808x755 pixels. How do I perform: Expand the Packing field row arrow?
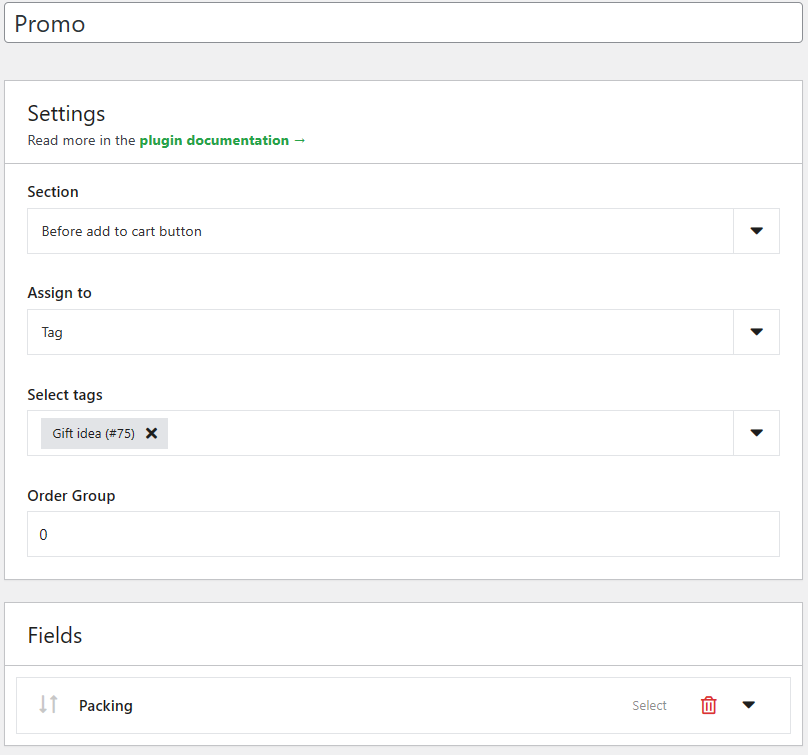pos(749,705)
